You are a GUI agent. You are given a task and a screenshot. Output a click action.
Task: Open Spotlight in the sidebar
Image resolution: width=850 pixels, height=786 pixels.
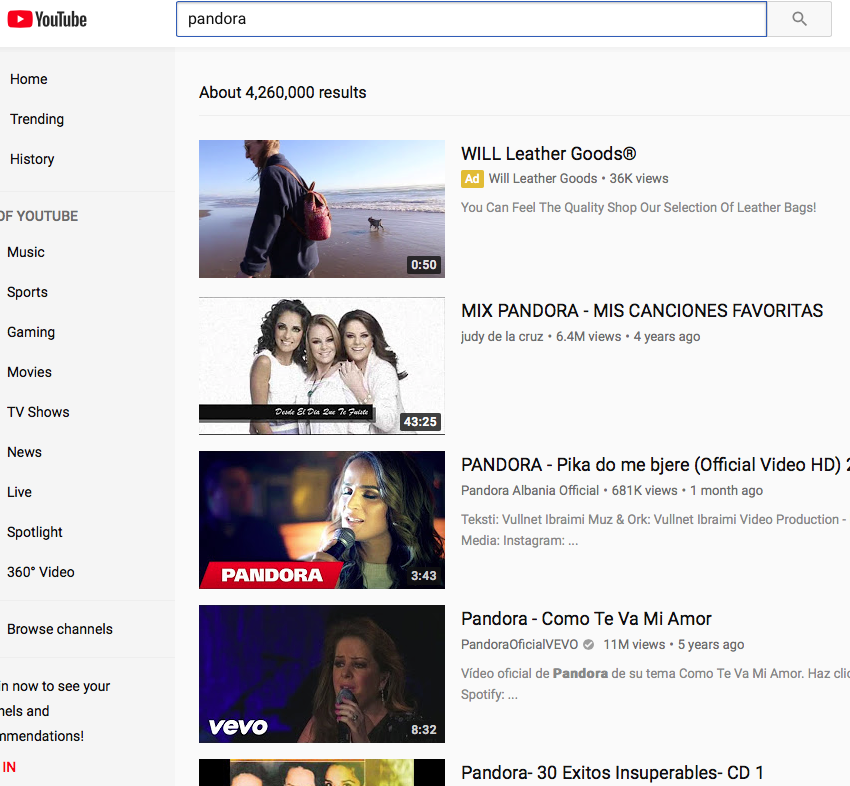(x=35, y=532)
